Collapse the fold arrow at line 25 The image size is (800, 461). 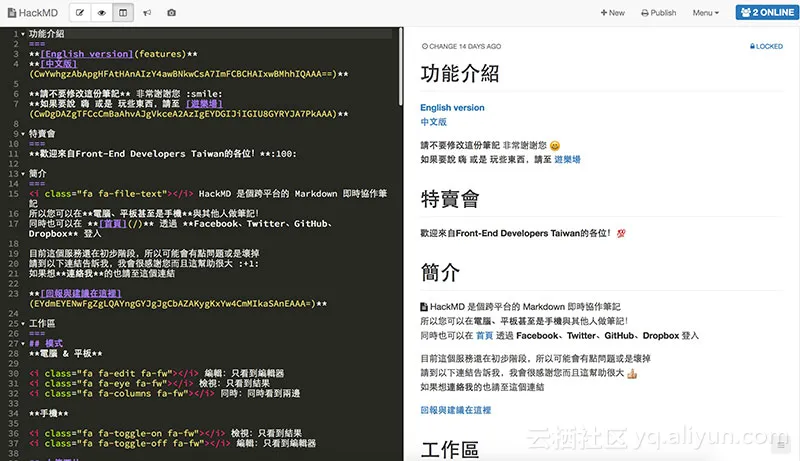tap(22, 323)
